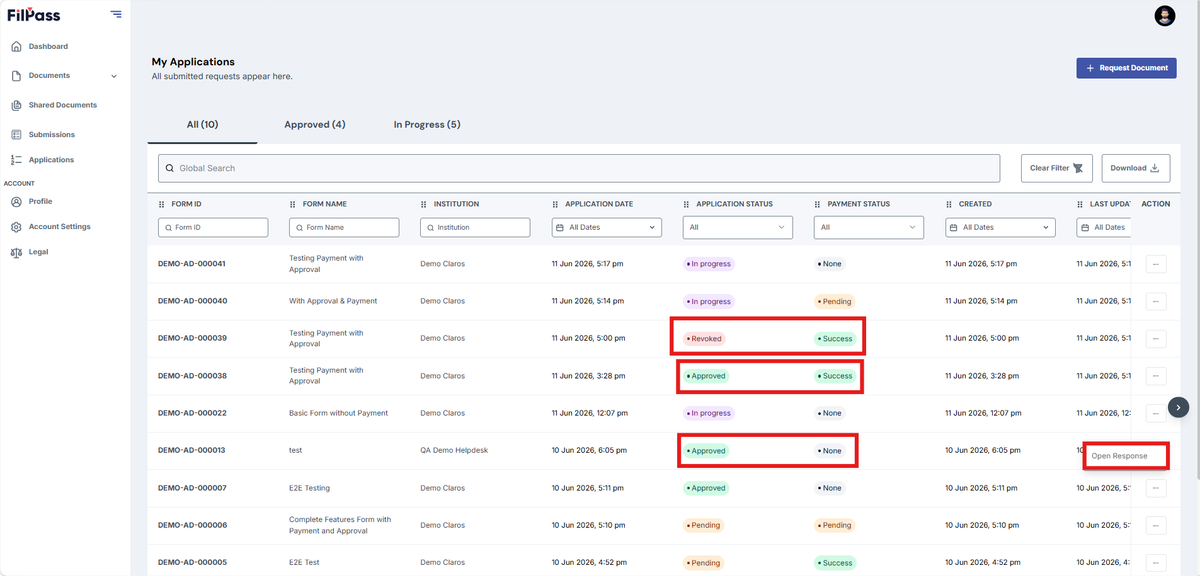The image size is (1200, 576).
Task: Open the Dashboard sidebar item
Action: (48, 46)
